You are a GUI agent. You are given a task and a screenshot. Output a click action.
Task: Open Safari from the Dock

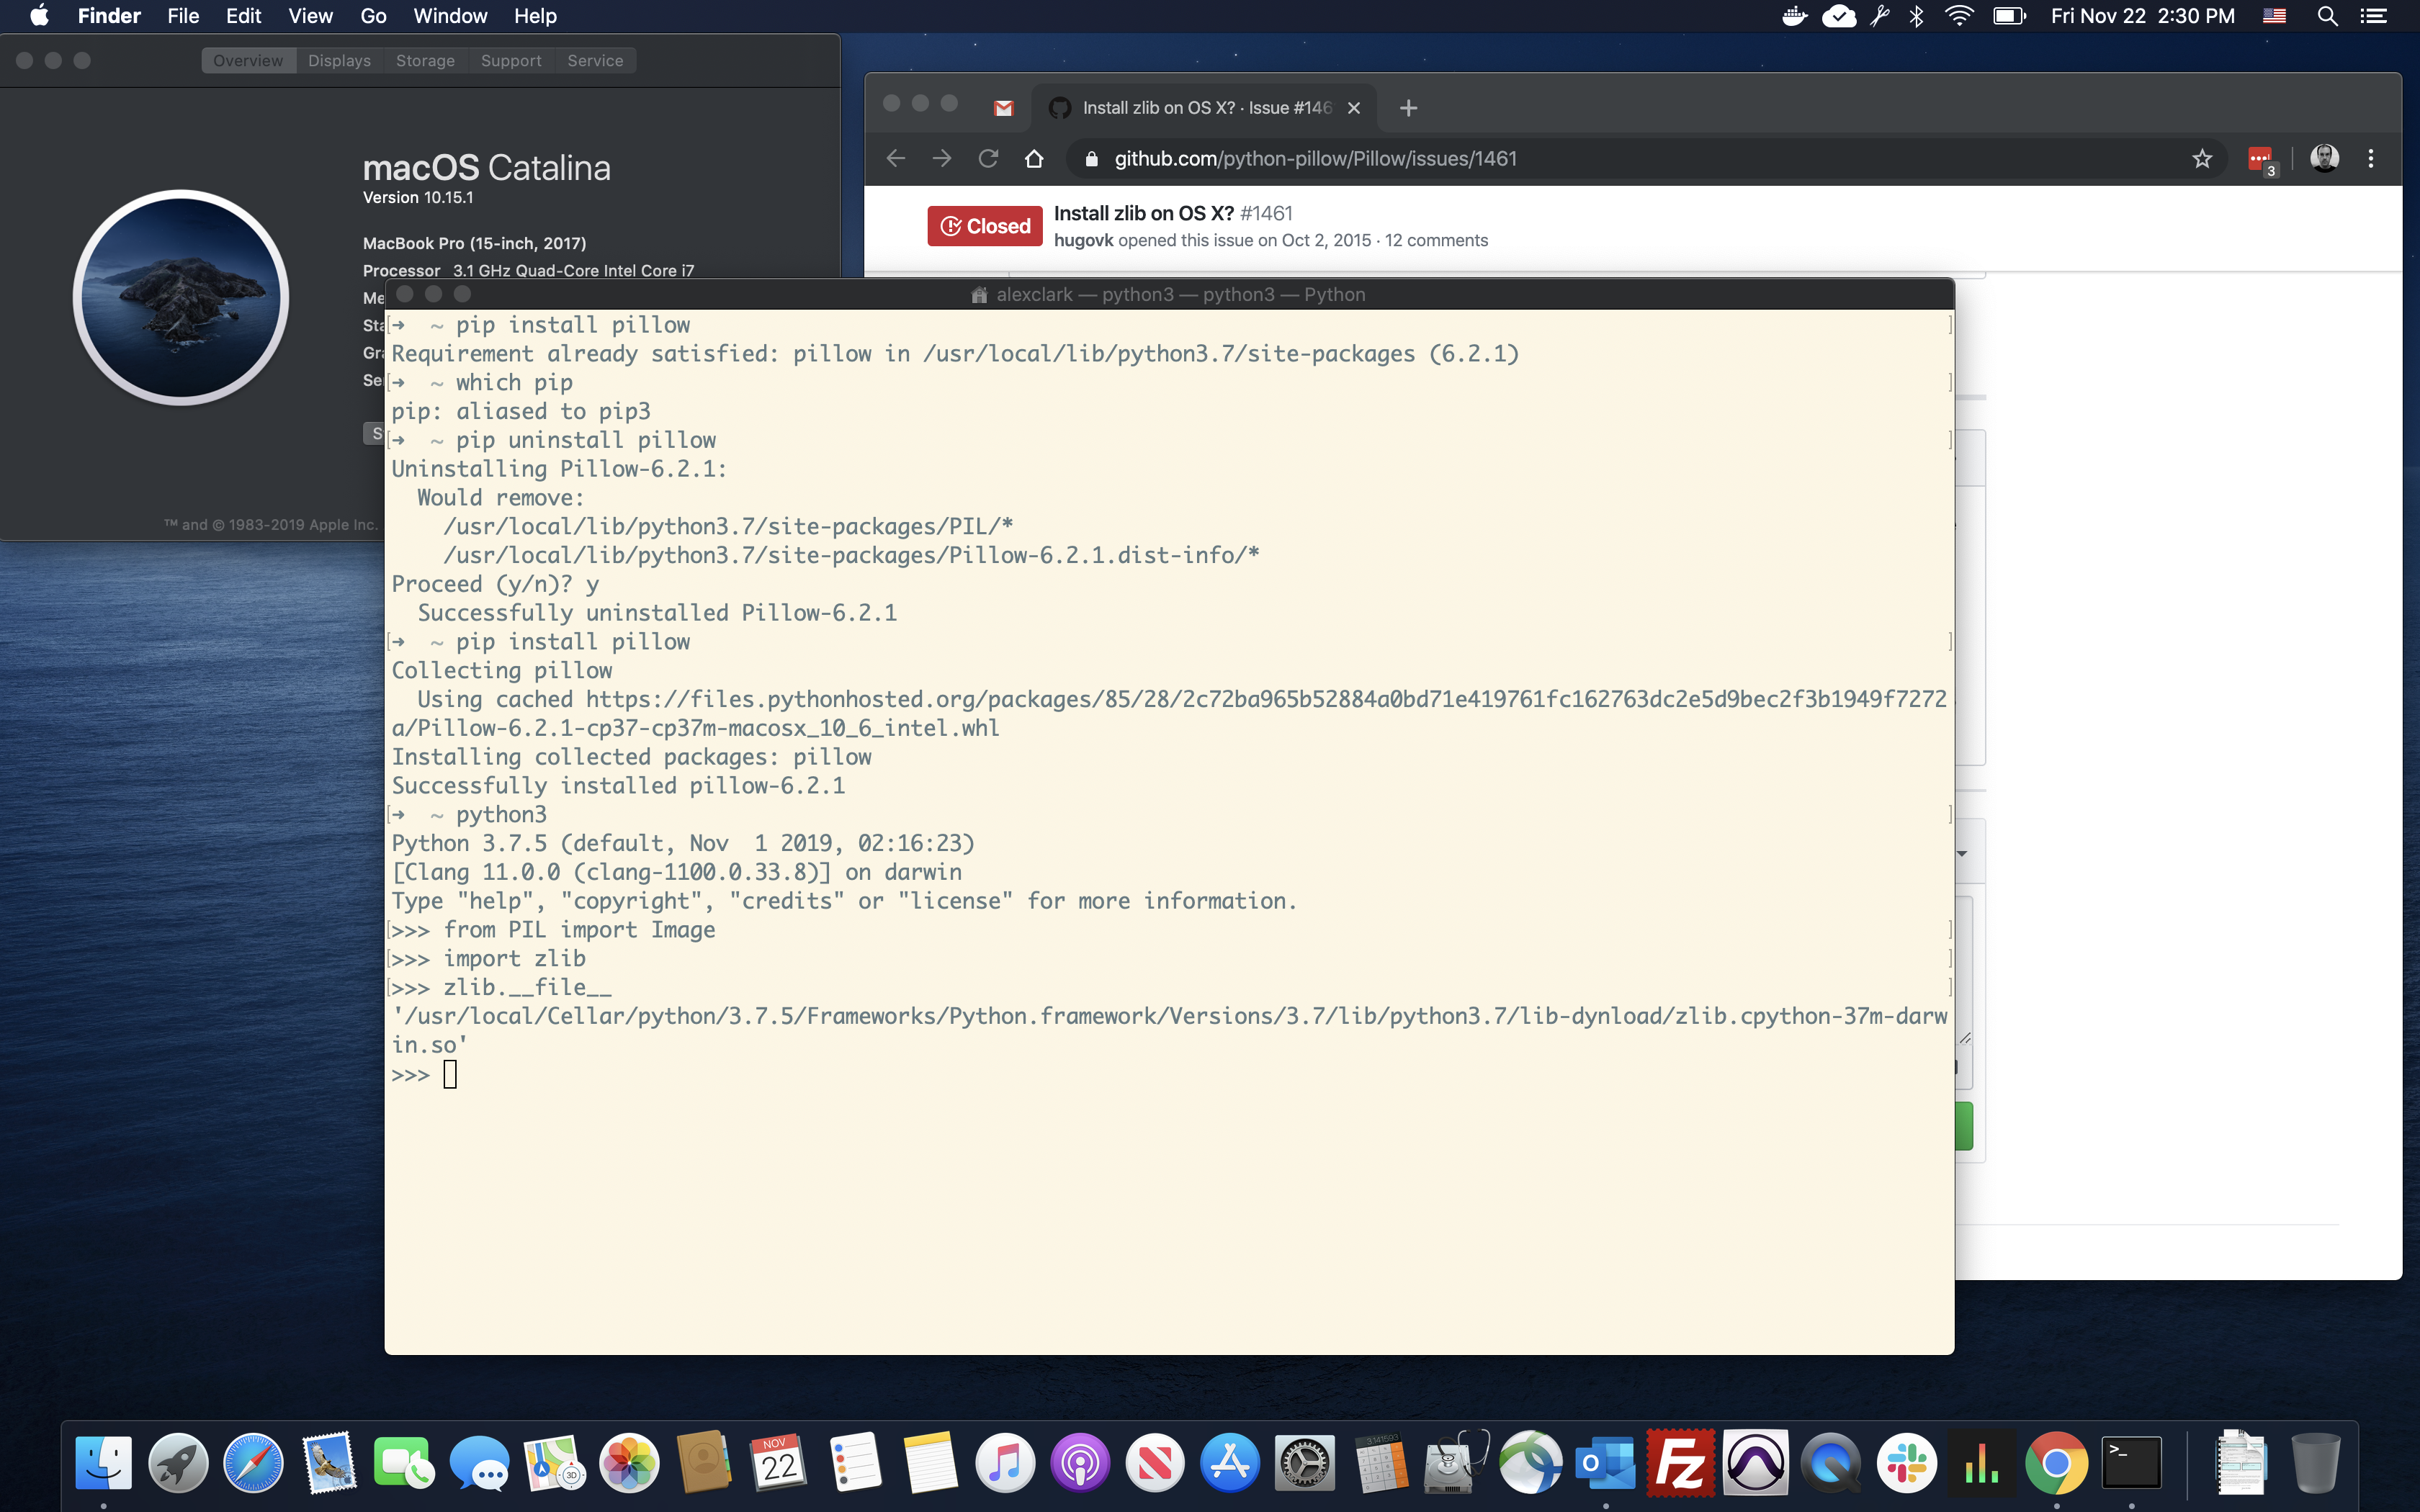click(253, 1463)
